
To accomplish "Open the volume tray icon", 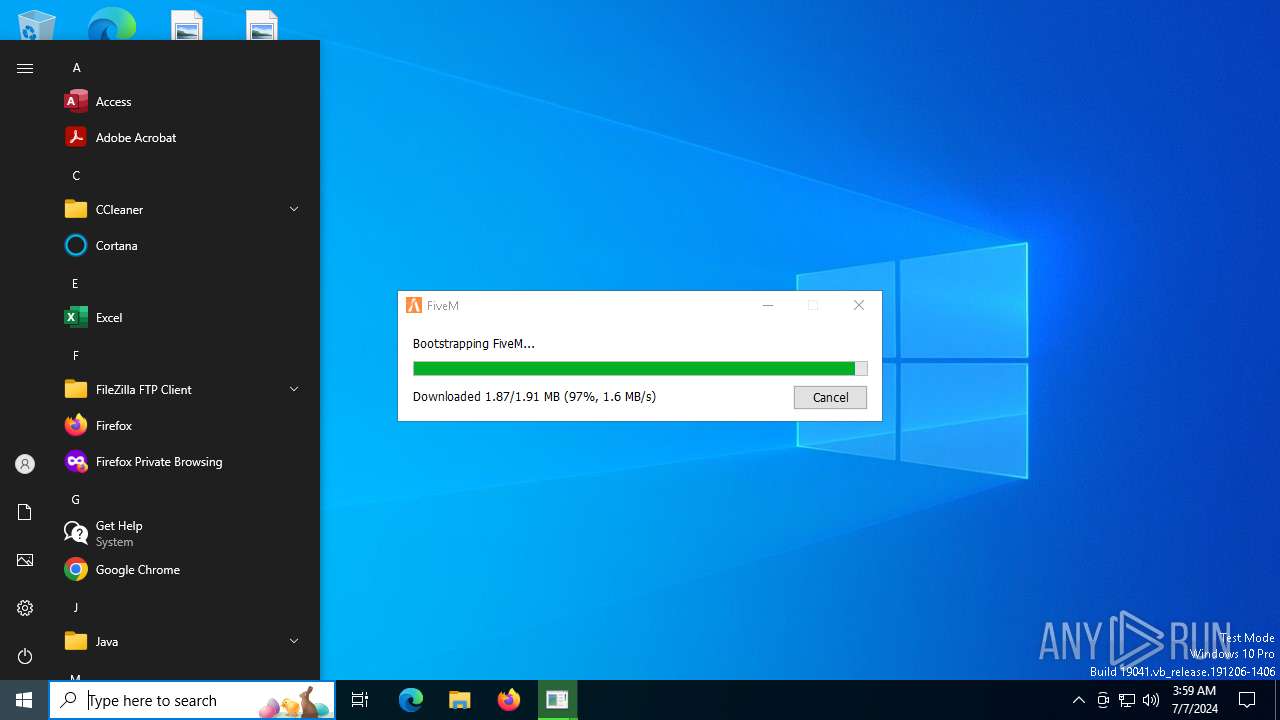I will (1151, 700).
